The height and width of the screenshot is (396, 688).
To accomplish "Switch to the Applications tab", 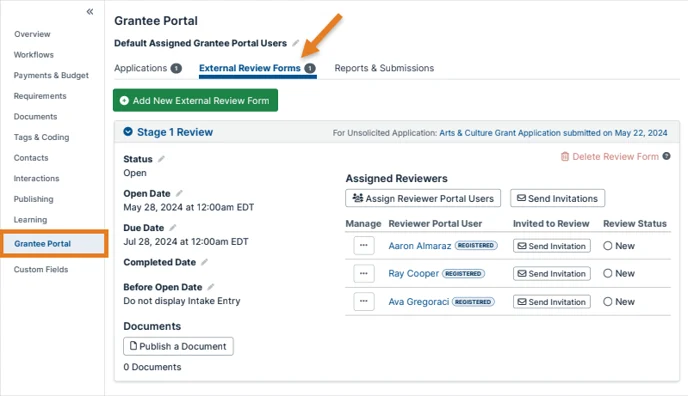I will [x=140, y=68].
